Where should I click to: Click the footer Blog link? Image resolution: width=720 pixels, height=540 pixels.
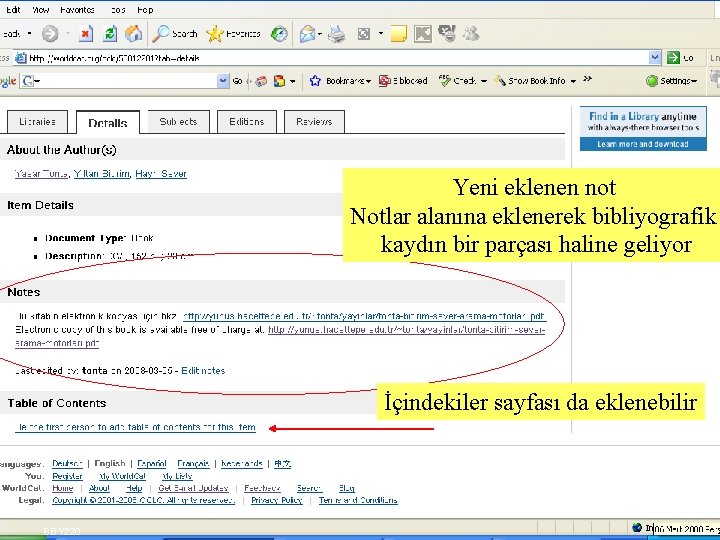click(347, 488)
